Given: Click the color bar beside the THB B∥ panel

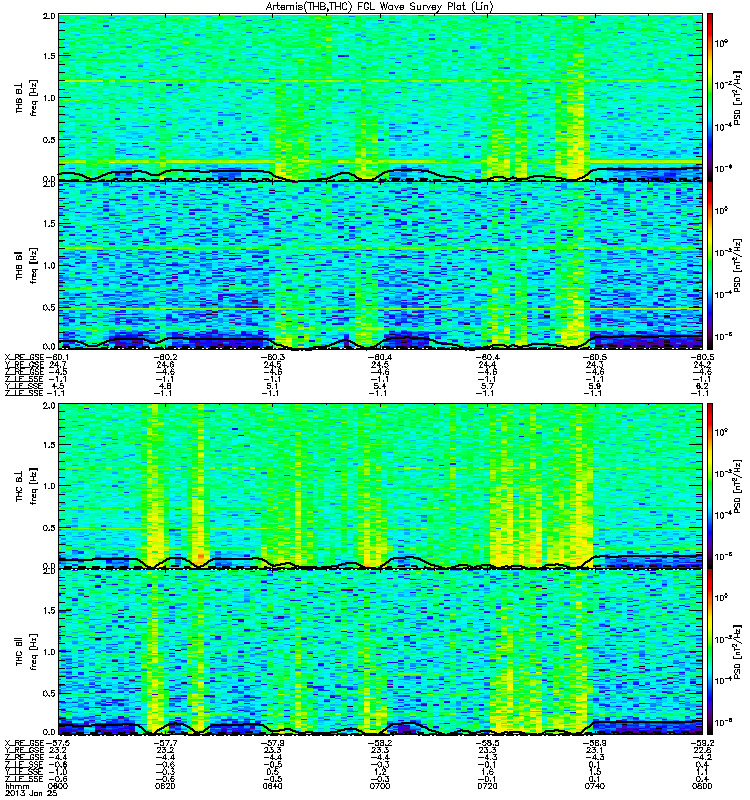Looking at the screenshot, I should [709, 265].
